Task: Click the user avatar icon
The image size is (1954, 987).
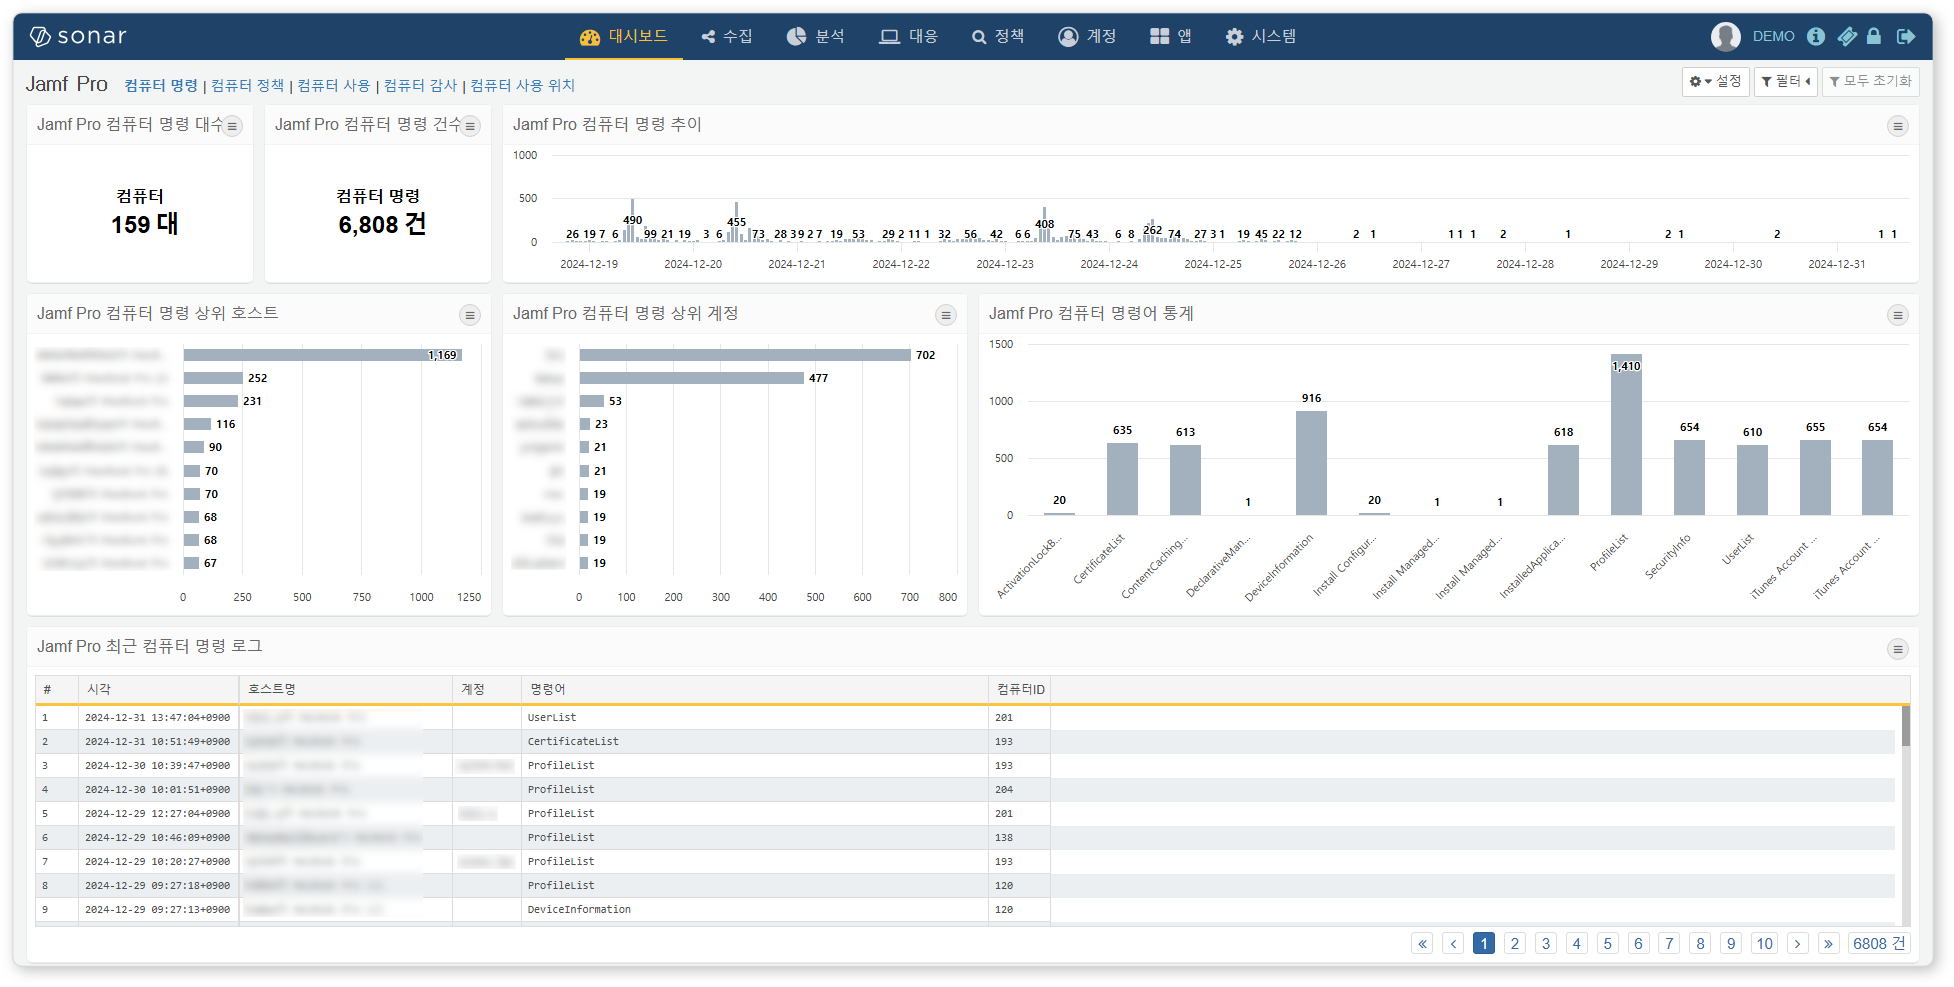Action: click(1725, 36)
